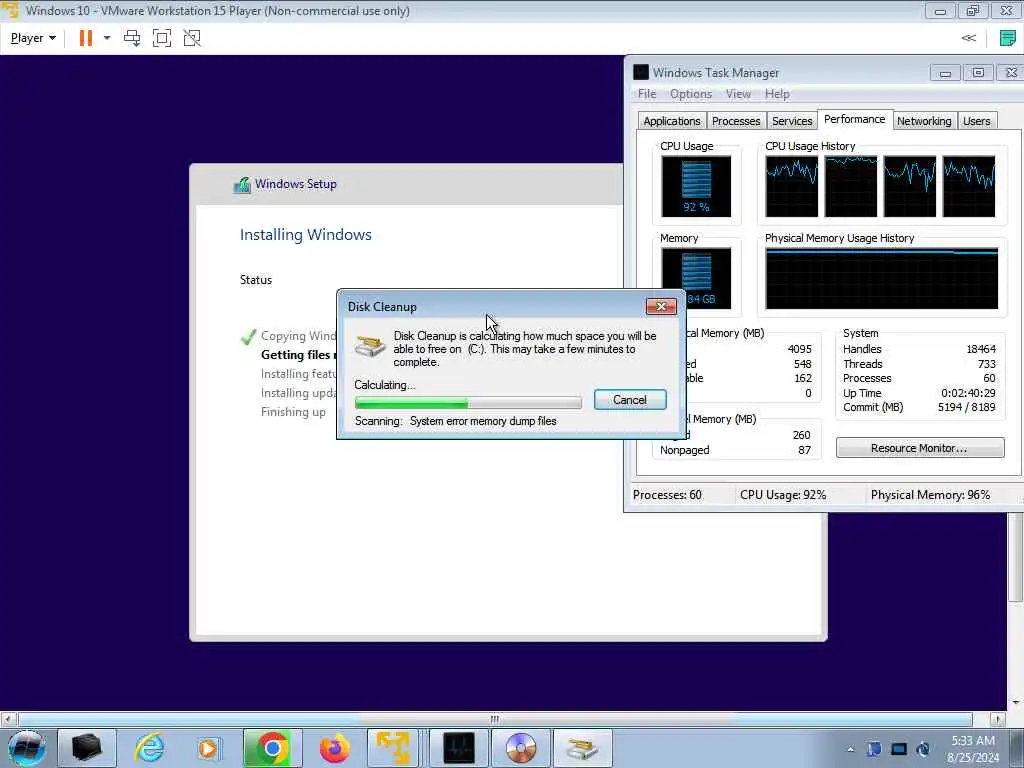Send Ctrl+Alt+Del to virtual machine
Screen dimensions: 1024x768
point(132,38)
